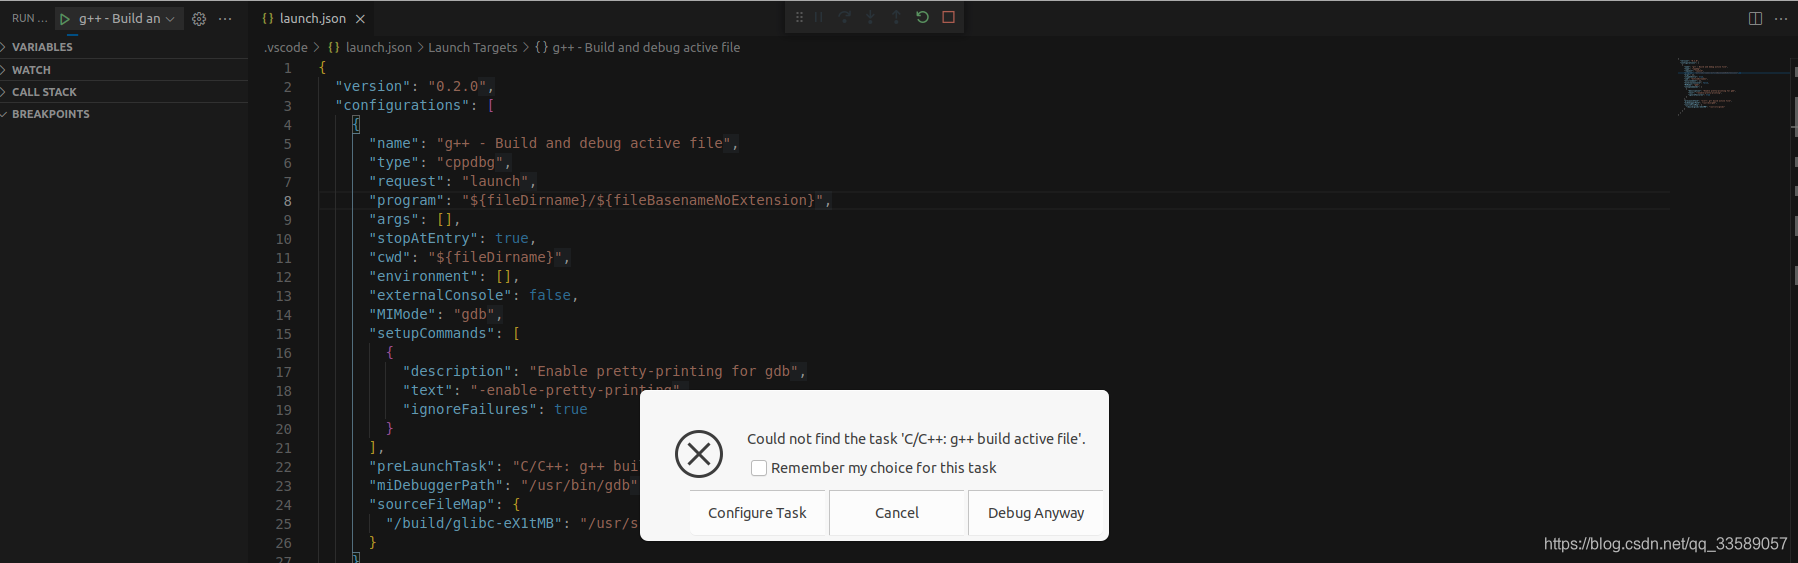This screenshot has height=563, width=1798.
Task: Select Launch Targets in the breadcrumb
Action: tap(473, 47)
